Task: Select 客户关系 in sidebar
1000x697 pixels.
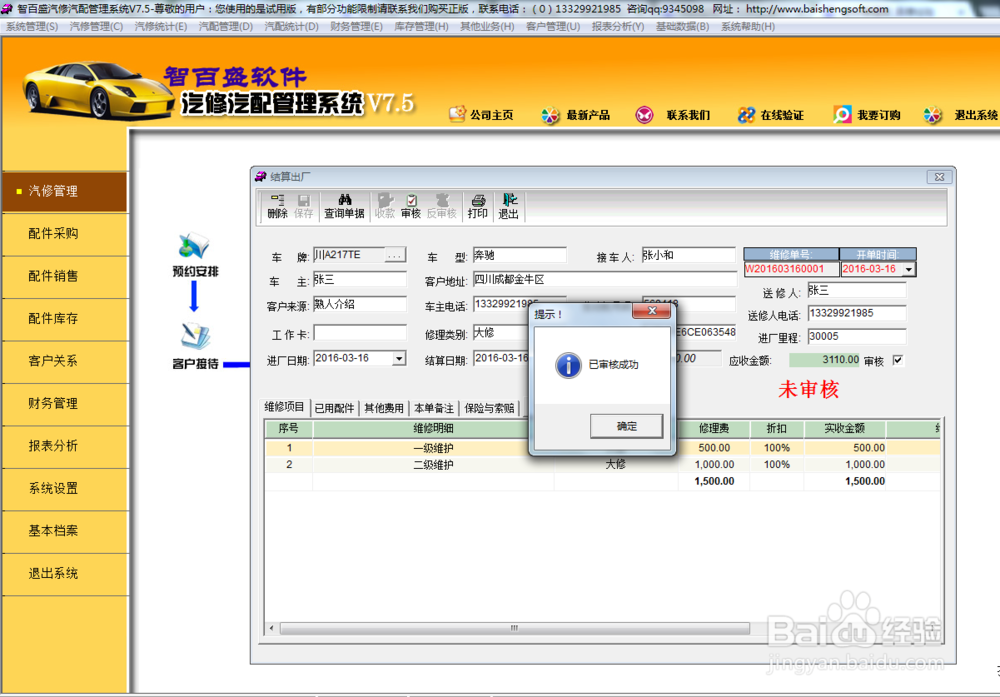Action: 64,362
